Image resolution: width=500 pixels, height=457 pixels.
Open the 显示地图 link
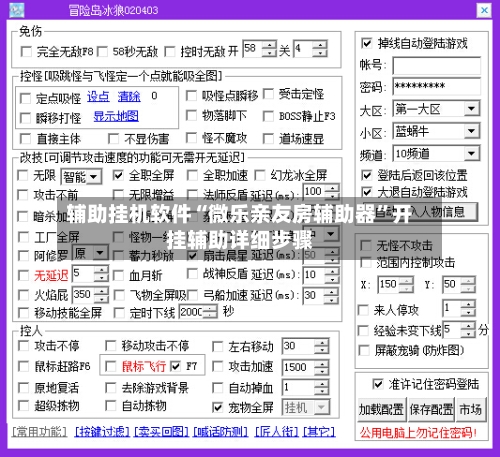pyautogui.click(x=116, y=116)
